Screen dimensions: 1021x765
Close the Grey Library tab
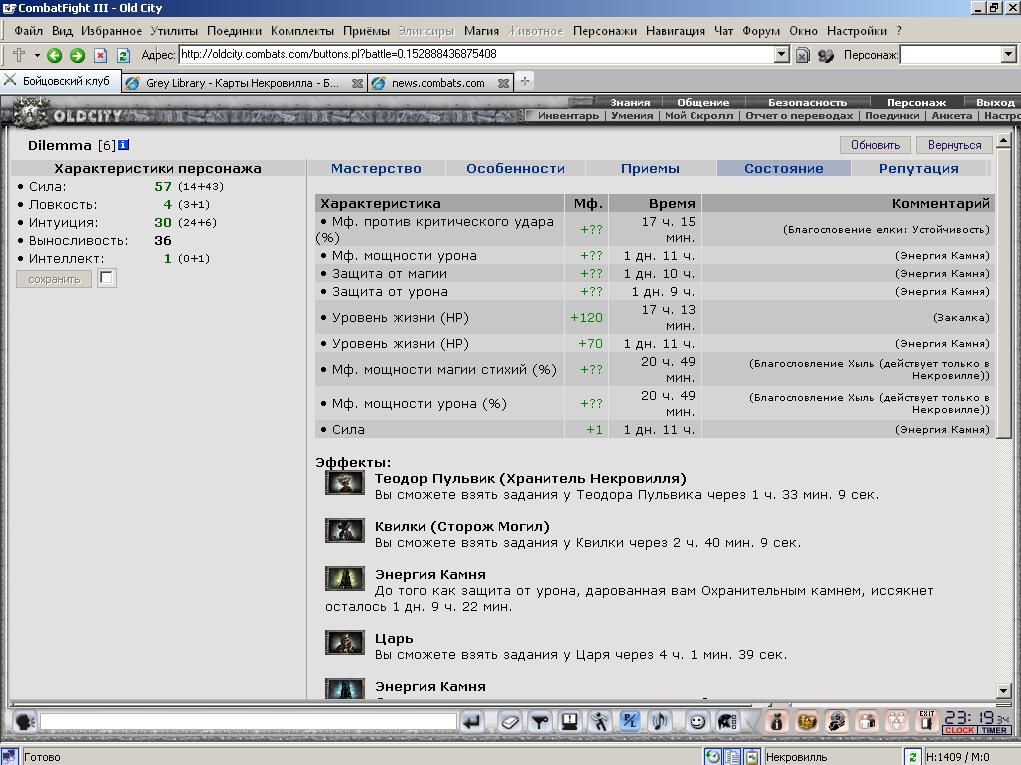pos(357,83)
